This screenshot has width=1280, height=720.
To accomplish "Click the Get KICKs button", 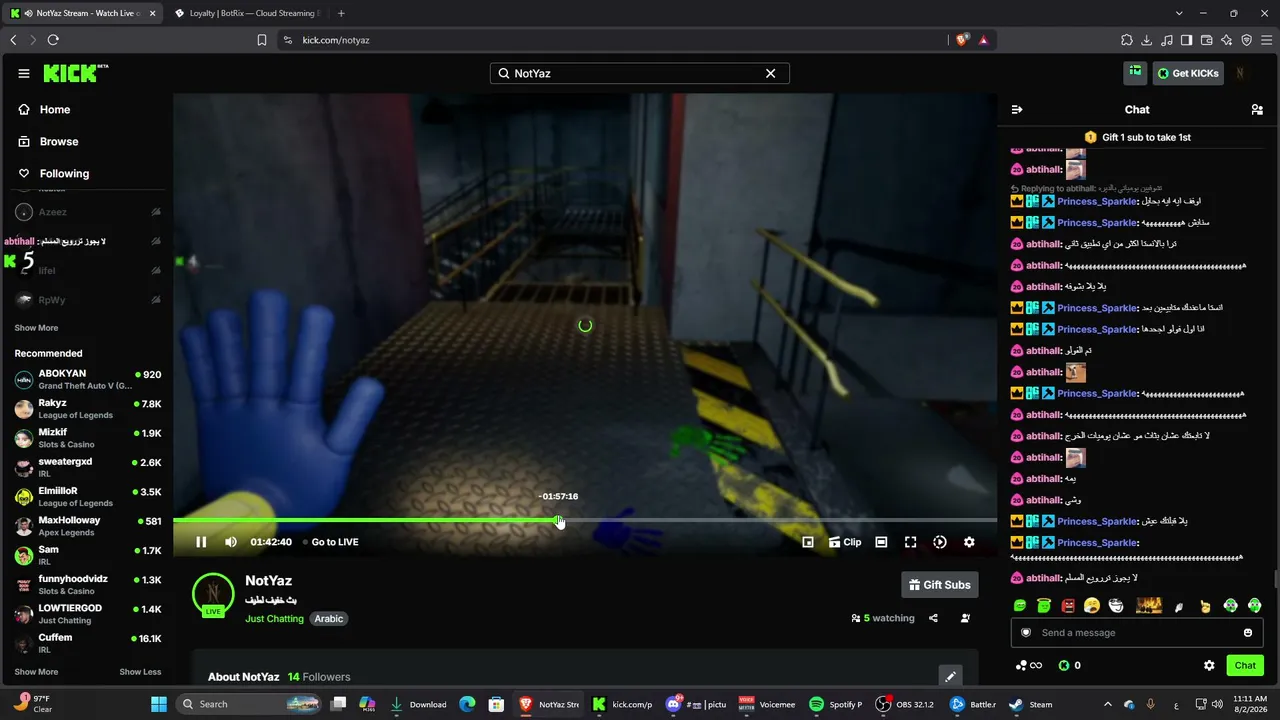I will pyautogui.click(x=1187, y=73).
